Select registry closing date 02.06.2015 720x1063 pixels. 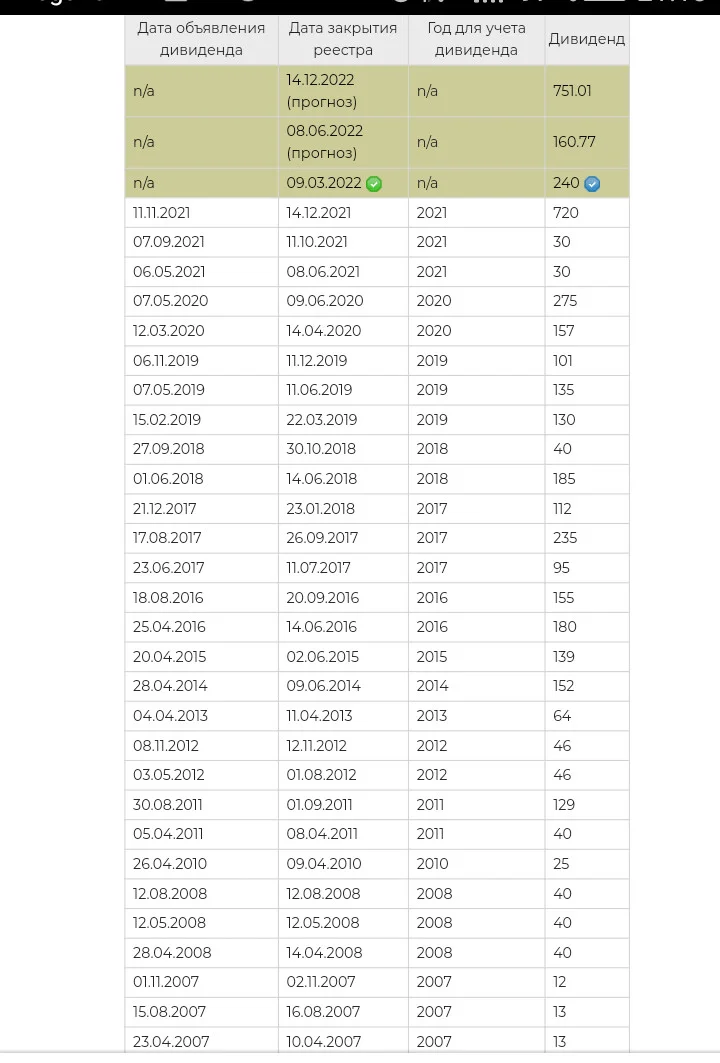pyautogui.click(x=323, y=657)
